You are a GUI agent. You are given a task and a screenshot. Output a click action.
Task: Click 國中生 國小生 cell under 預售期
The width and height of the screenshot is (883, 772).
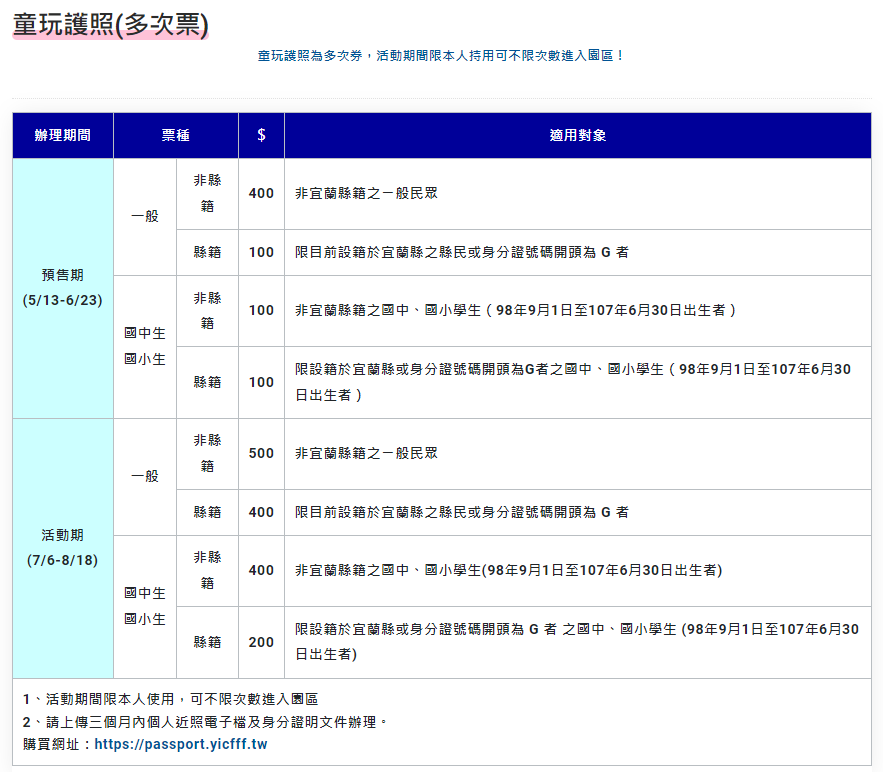145,346
